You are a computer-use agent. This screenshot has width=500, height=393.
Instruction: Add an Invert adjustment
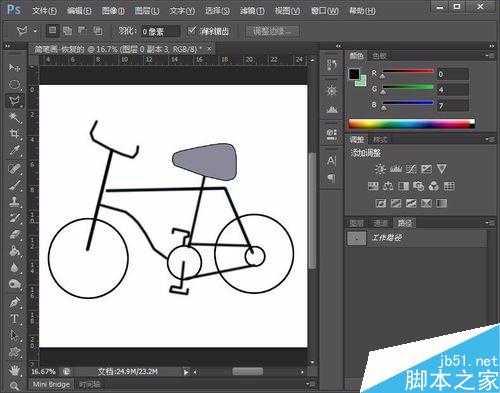(x=381, y=203)
